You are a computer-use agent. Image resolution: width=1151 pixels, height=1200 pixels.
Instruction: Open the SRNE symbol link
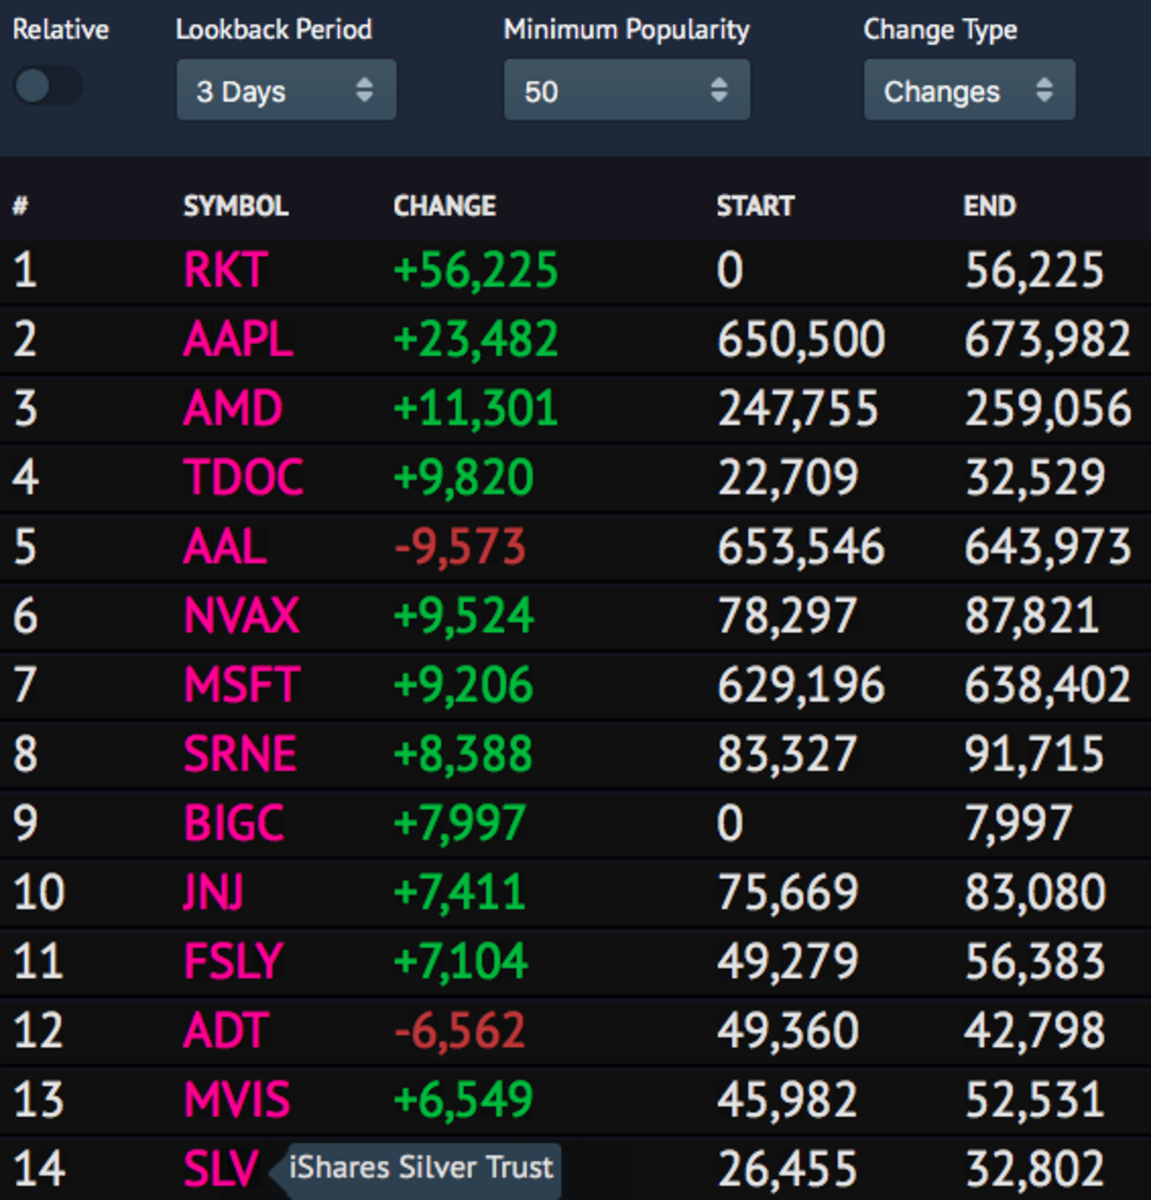[x=240, y=754]
